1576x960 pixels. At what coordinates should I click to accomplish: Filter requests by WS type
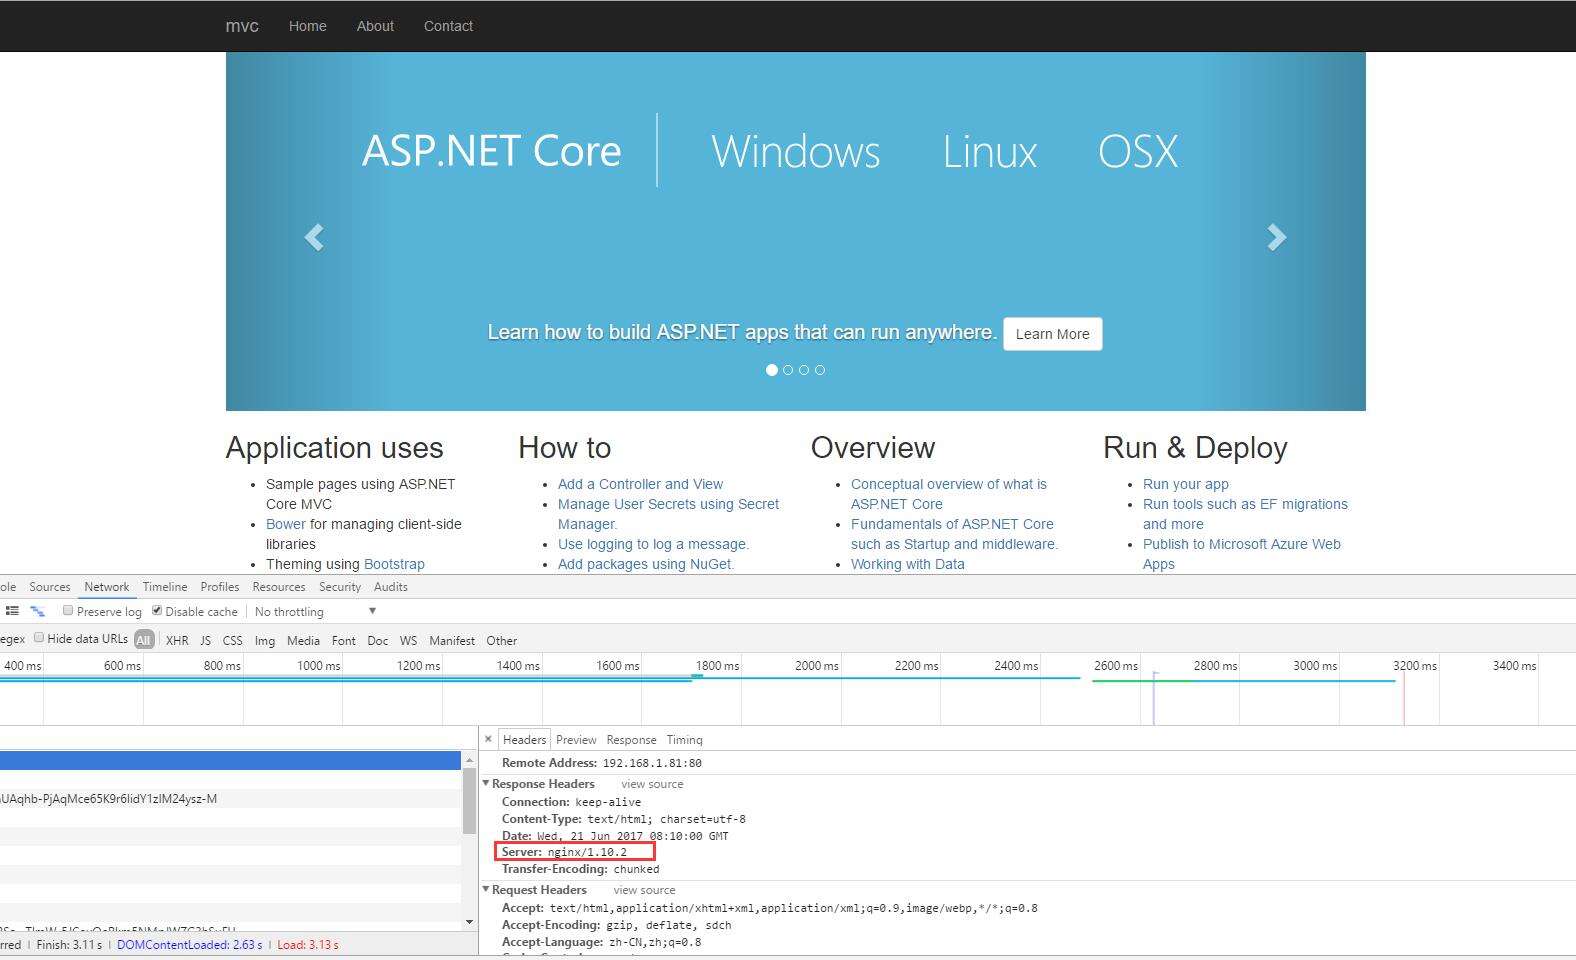[408, 640]
